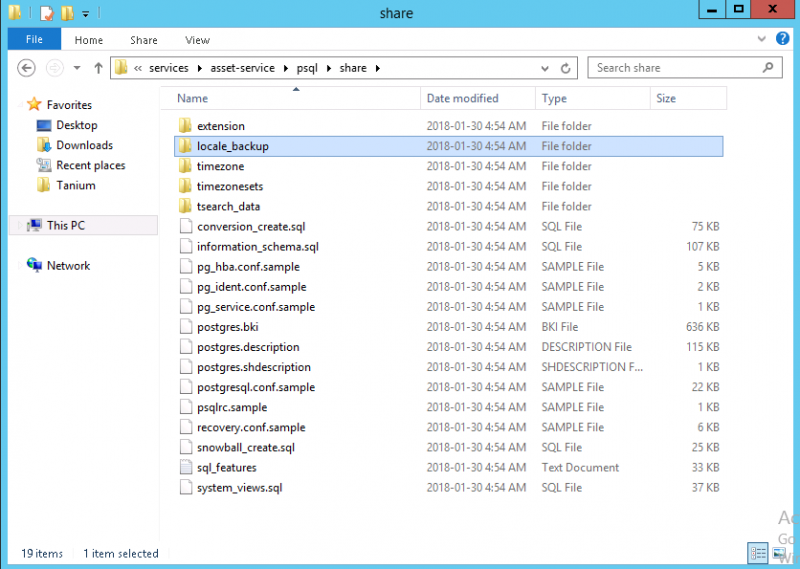Screen dimensions: 800x569
Task: Click the New folder icon in title bar
Action: pyautogui.click(x=67, y=13)
